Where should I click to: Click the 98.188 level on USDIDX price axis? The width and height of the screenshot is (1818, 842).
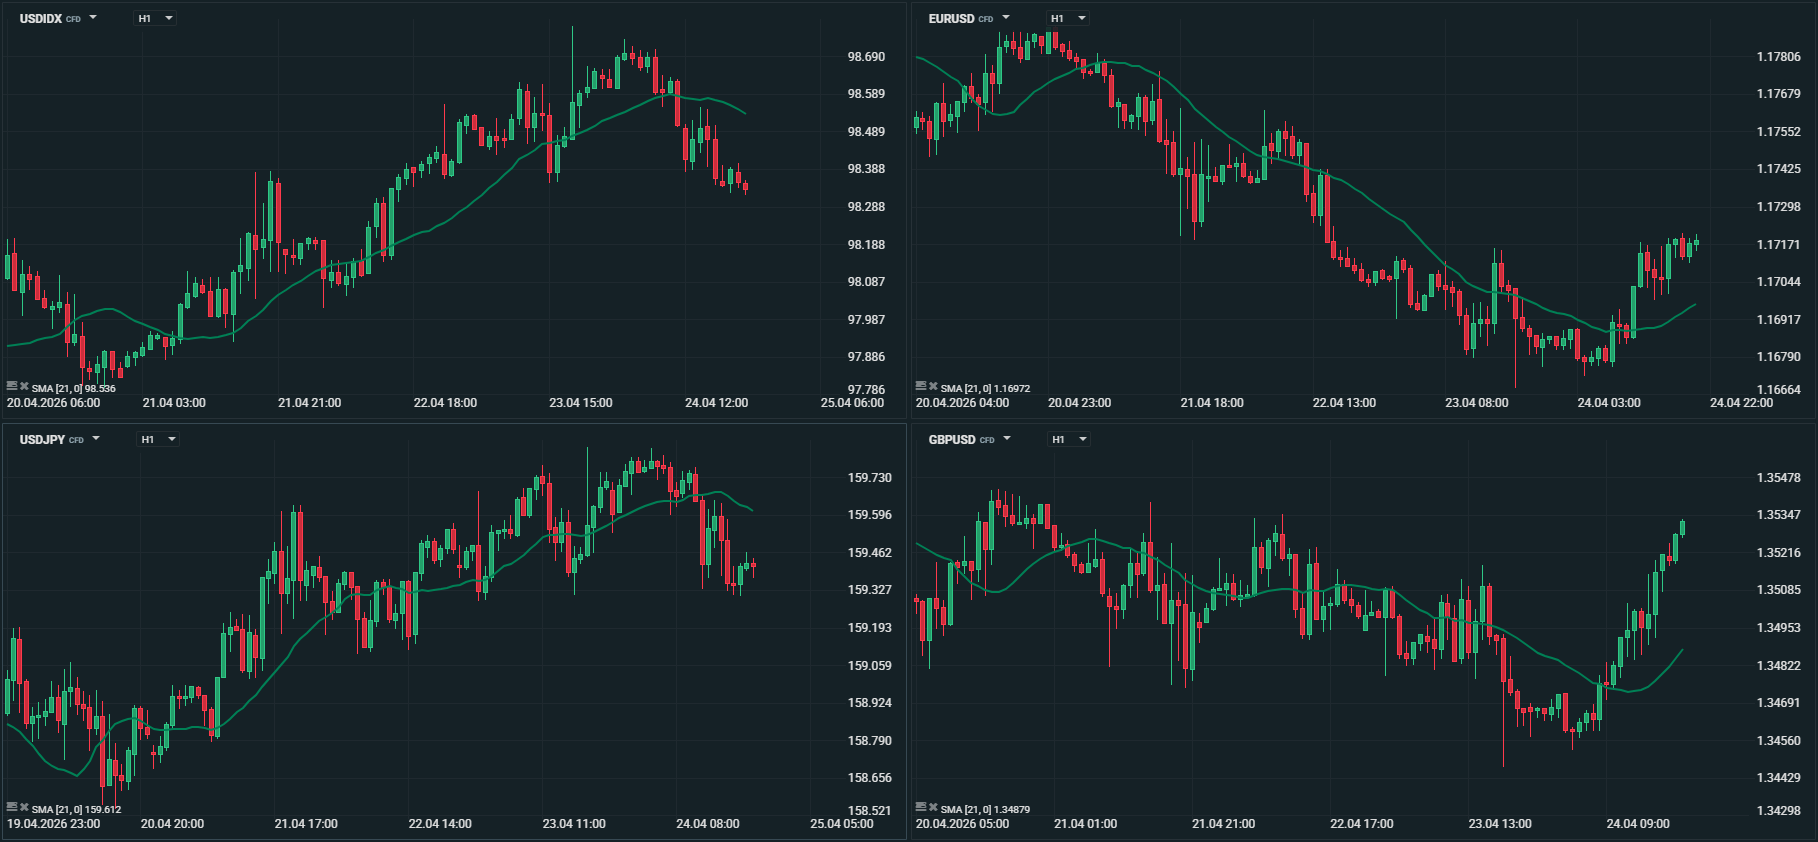[x=866, y=245]
